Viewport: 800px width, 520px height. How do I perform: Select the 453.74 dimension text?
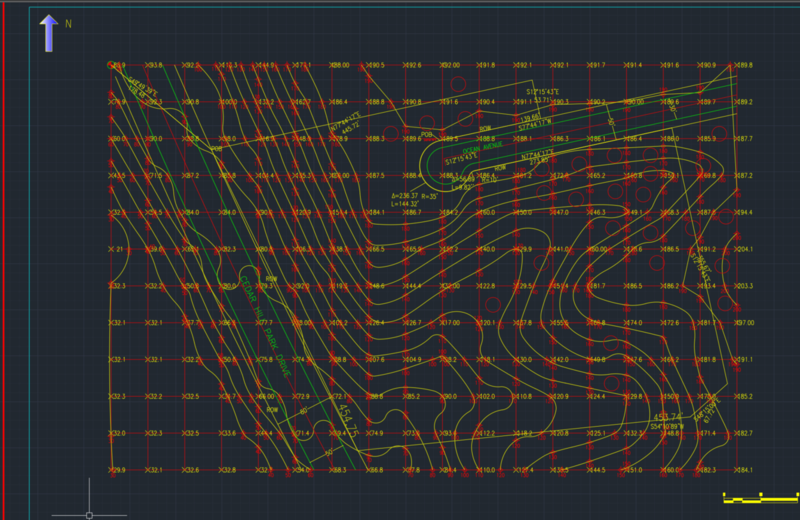[x=667, y=415]
